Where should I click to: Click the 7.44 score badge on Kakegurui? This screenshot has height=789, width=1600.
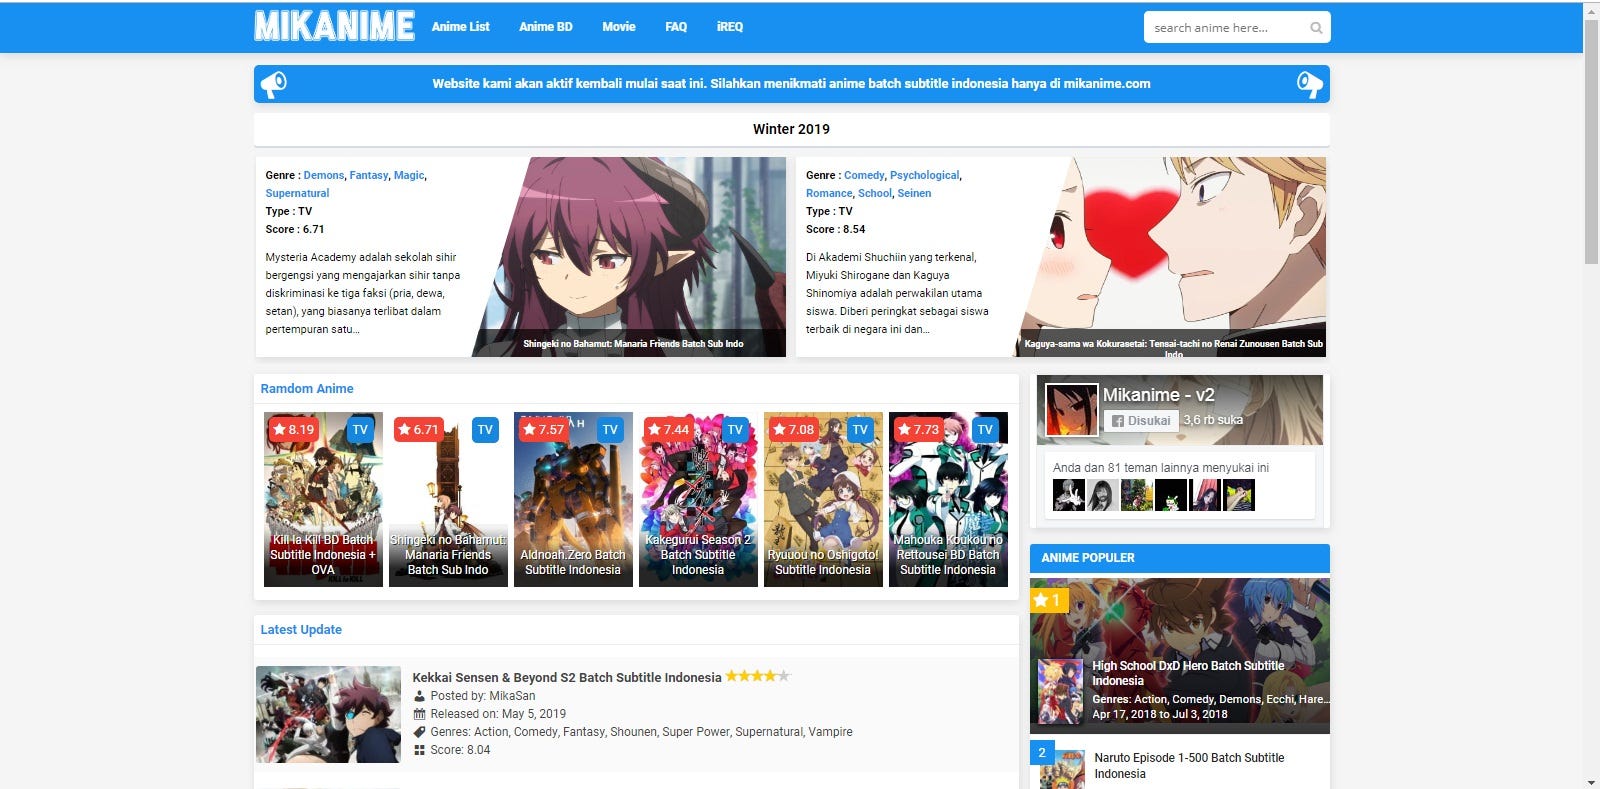(668, 430)
